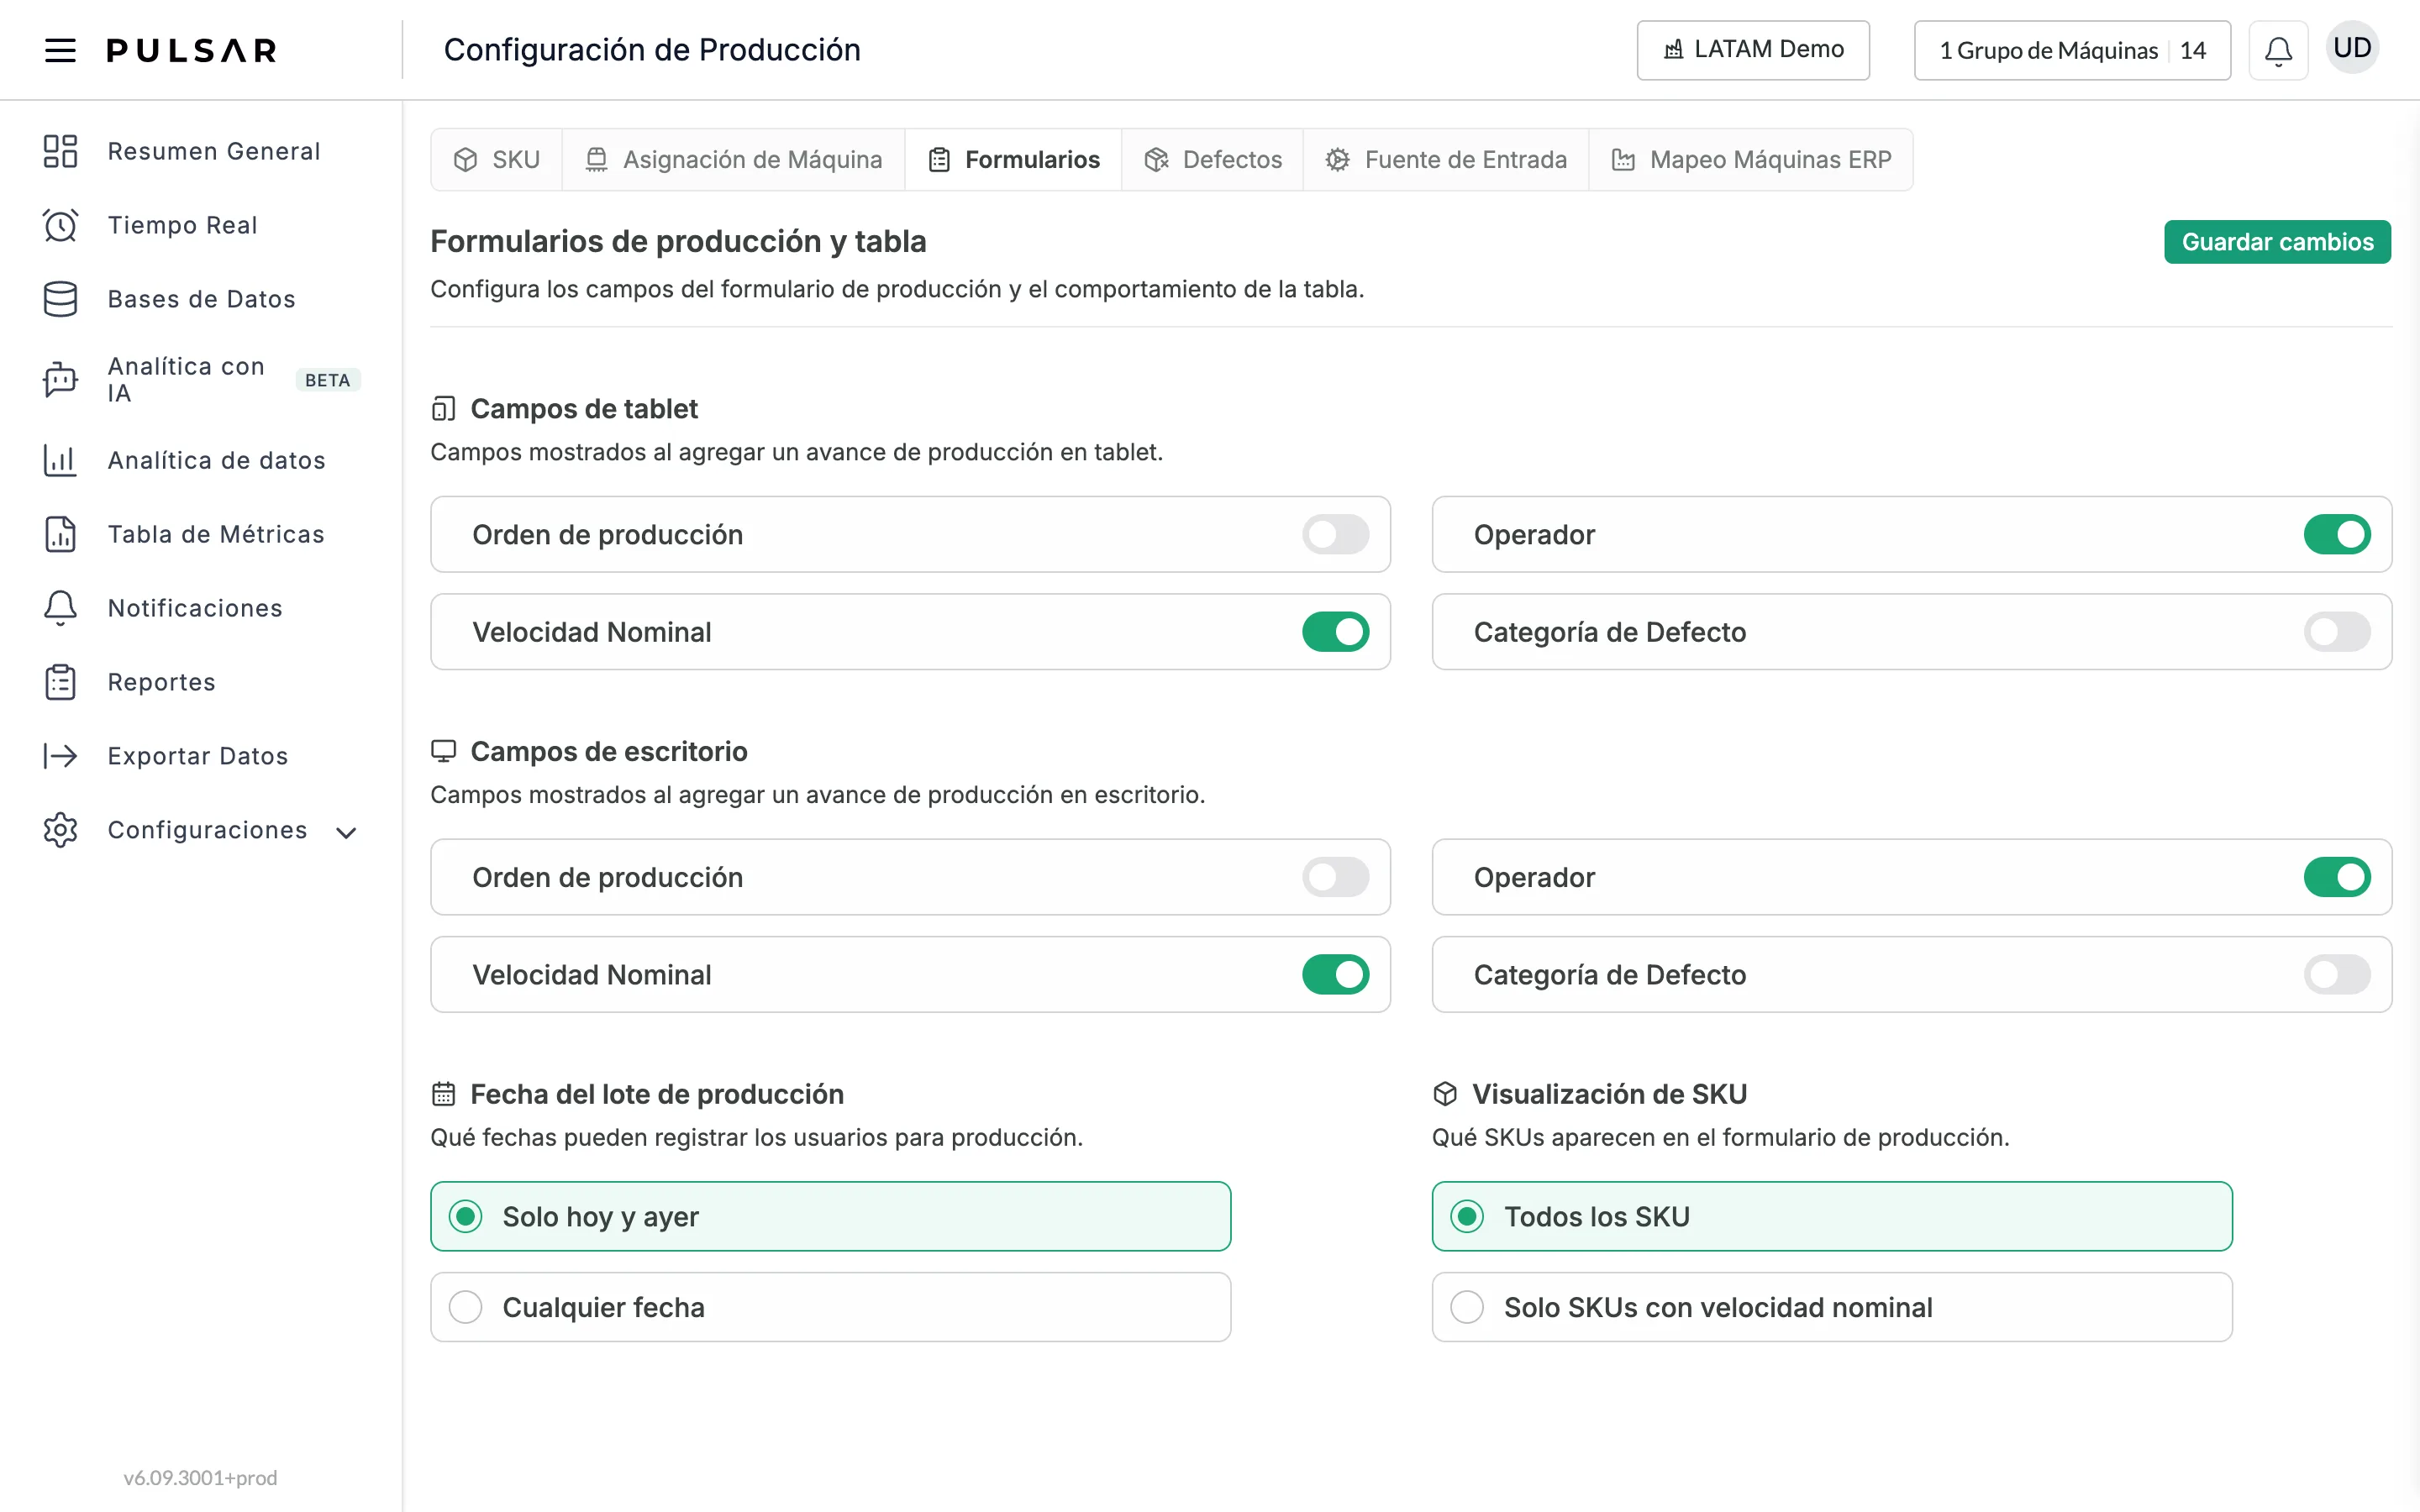Click Guardar cambios button
This screenshot has height=1512, width=2420.
pyautogui.click(x=2277, y=242)
